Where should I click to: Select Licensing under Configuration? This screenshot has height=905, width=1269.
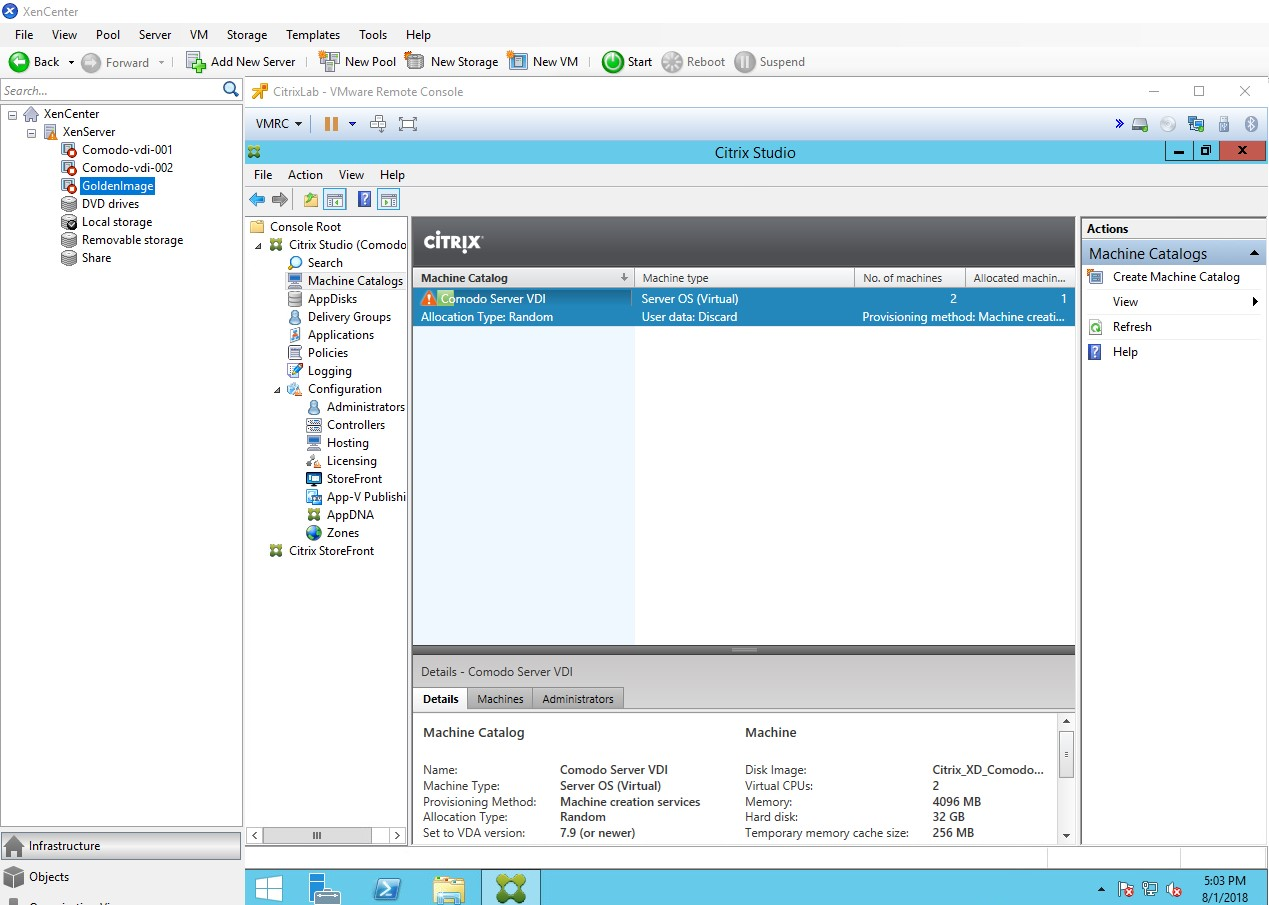tap(351, 461)
